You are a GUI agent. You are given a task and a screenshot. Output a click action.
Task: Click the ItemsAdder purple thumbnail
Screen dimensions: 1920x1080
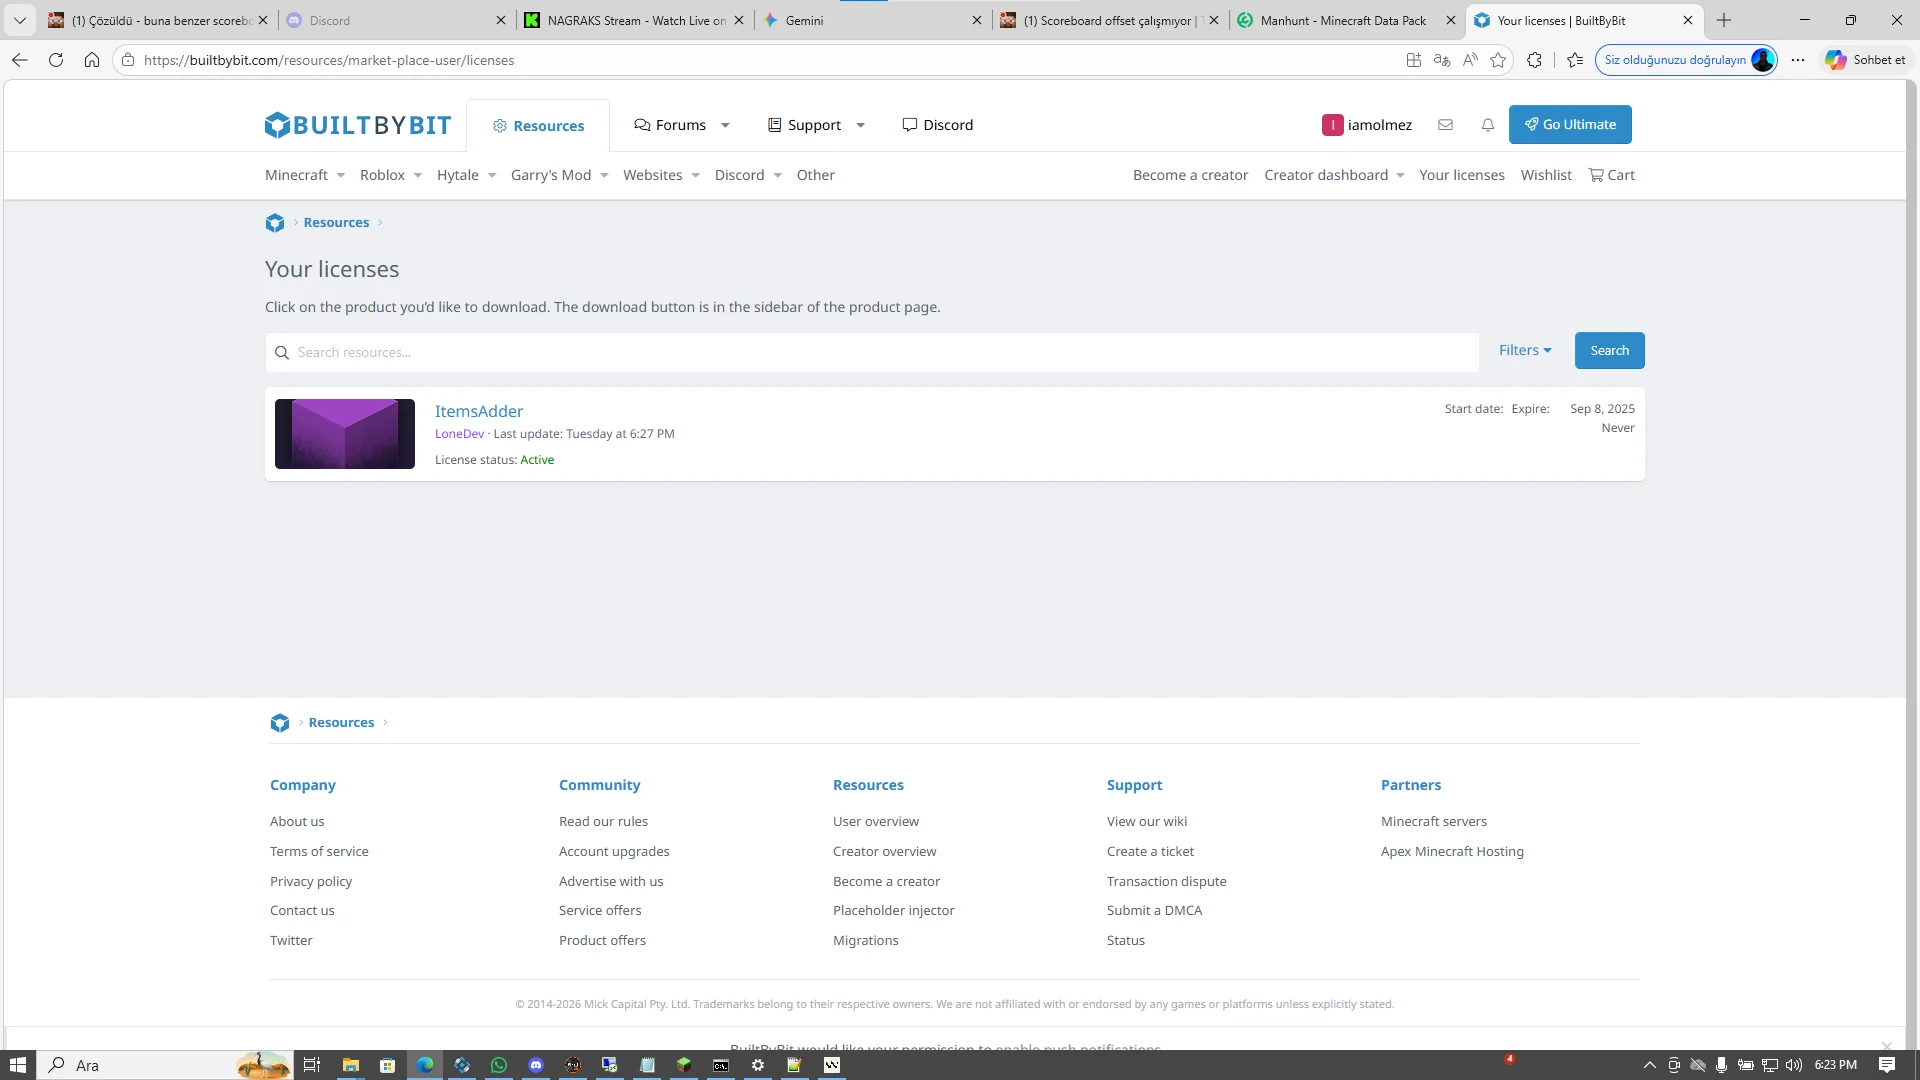point(345,434)
